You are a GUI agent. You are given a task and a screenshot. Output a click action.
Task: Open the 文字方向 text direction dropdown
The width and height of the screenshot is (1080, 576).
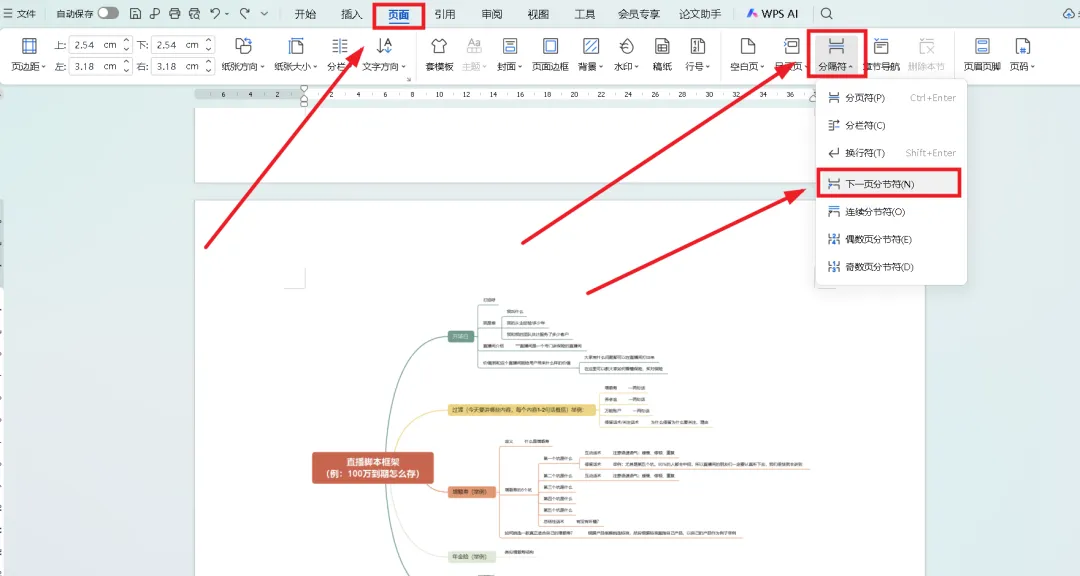tap(384, 54)
